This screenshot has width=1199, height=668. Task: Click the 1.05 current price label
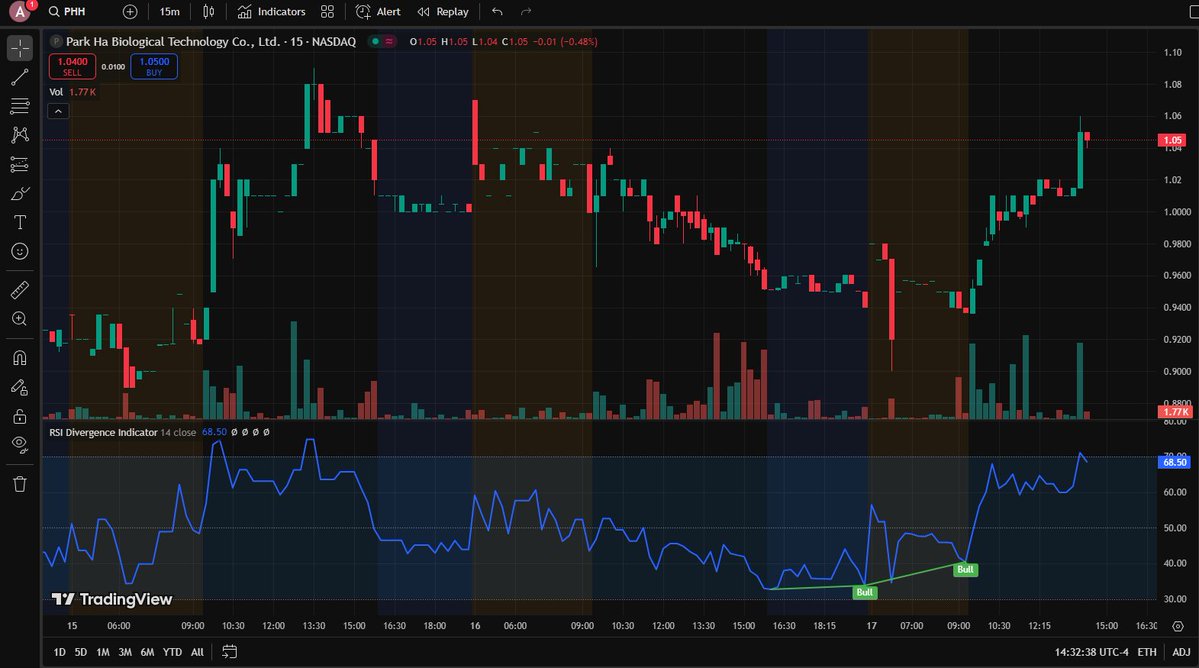click(1173, 140)
